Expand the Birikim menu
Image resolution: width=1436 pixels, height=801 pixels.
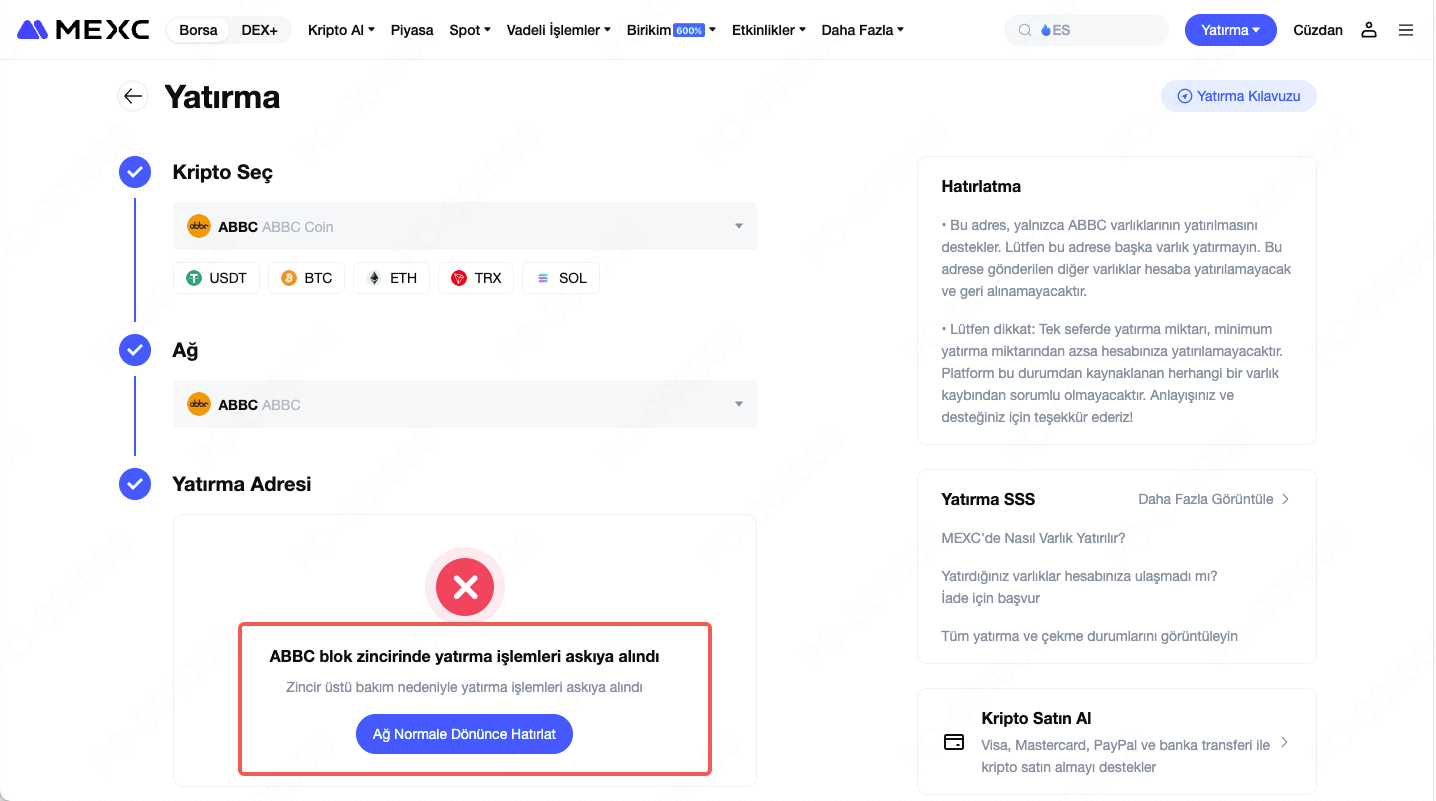pos(671,30)
